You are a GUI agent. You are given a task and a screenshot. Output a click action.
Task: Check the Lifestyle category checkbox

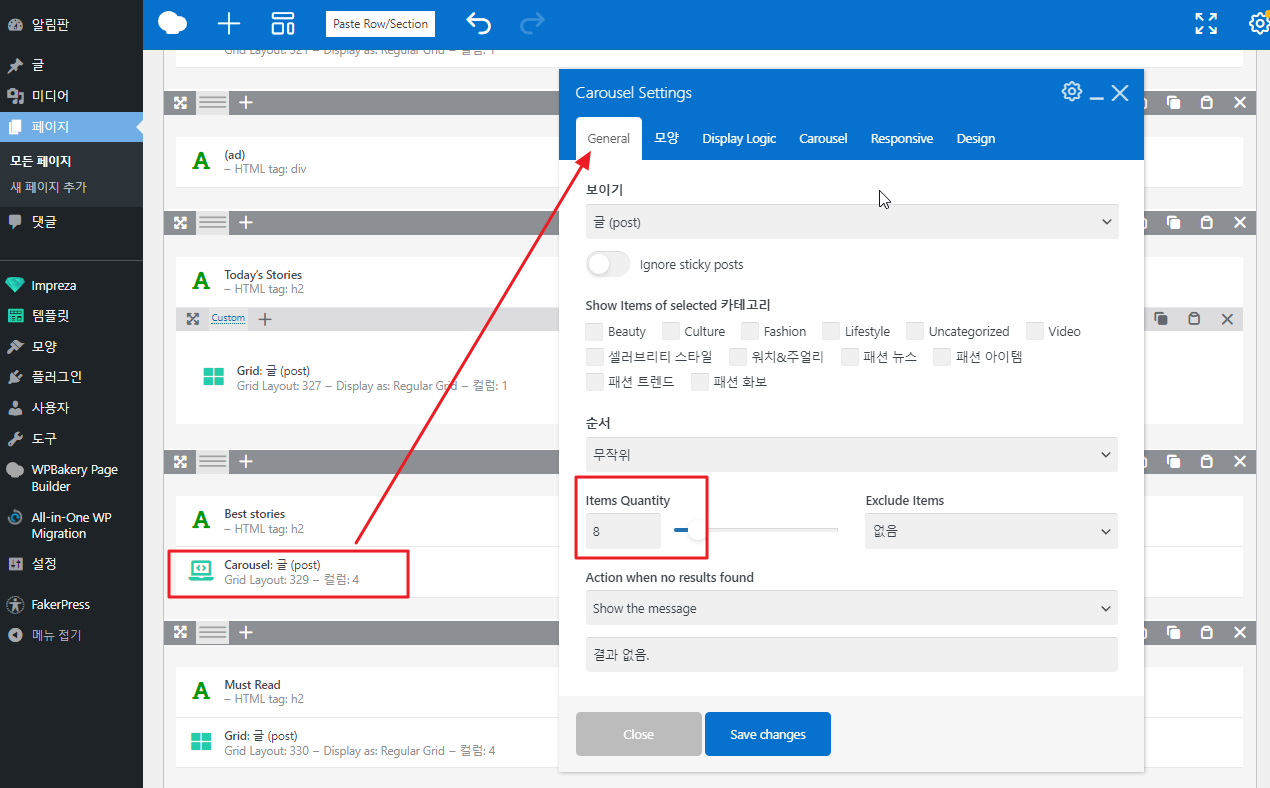831,331
